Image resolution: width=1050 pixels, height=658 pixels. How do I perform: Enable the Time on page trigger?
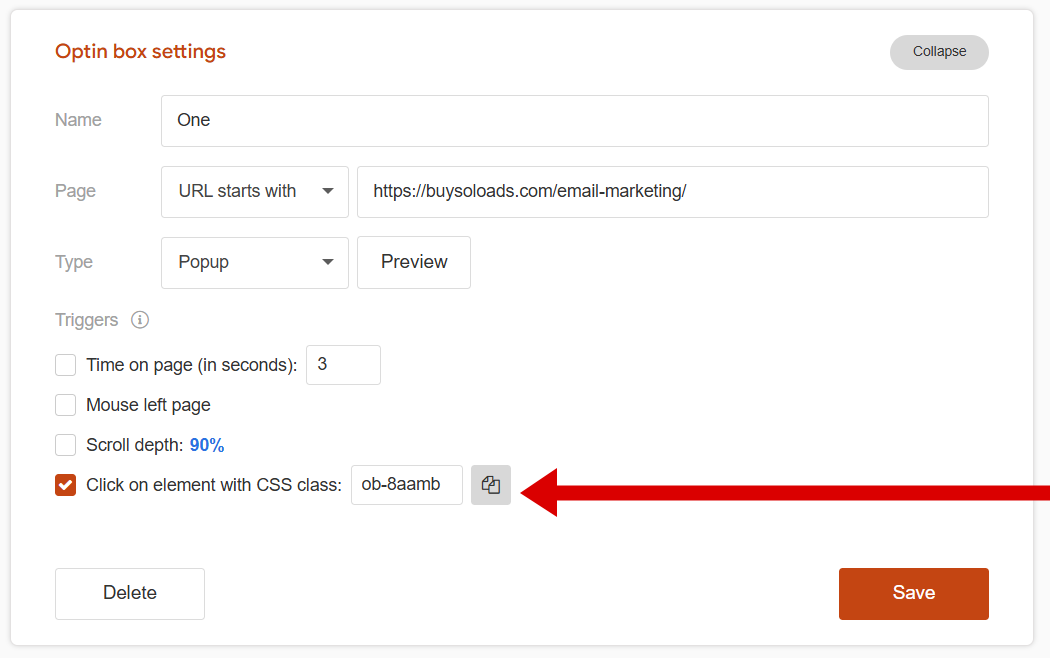coord(66,365)
